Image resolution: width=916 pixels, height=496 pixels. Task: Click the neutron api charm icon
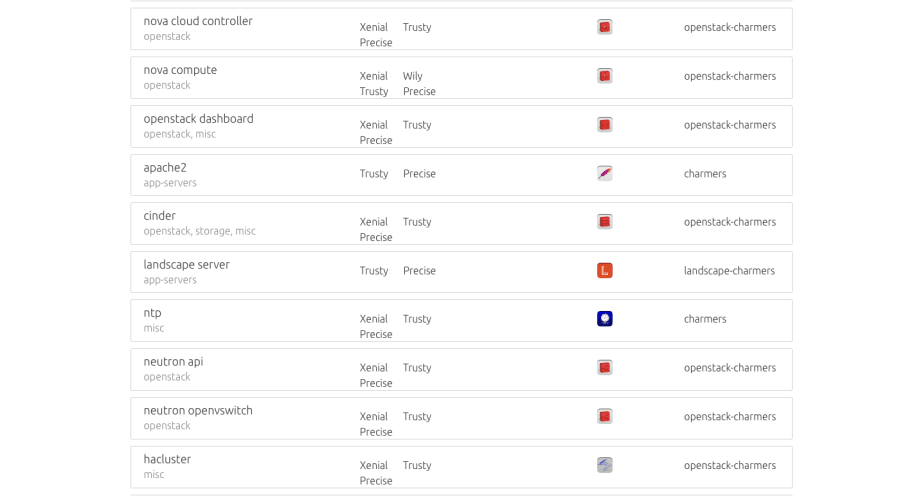605,367
